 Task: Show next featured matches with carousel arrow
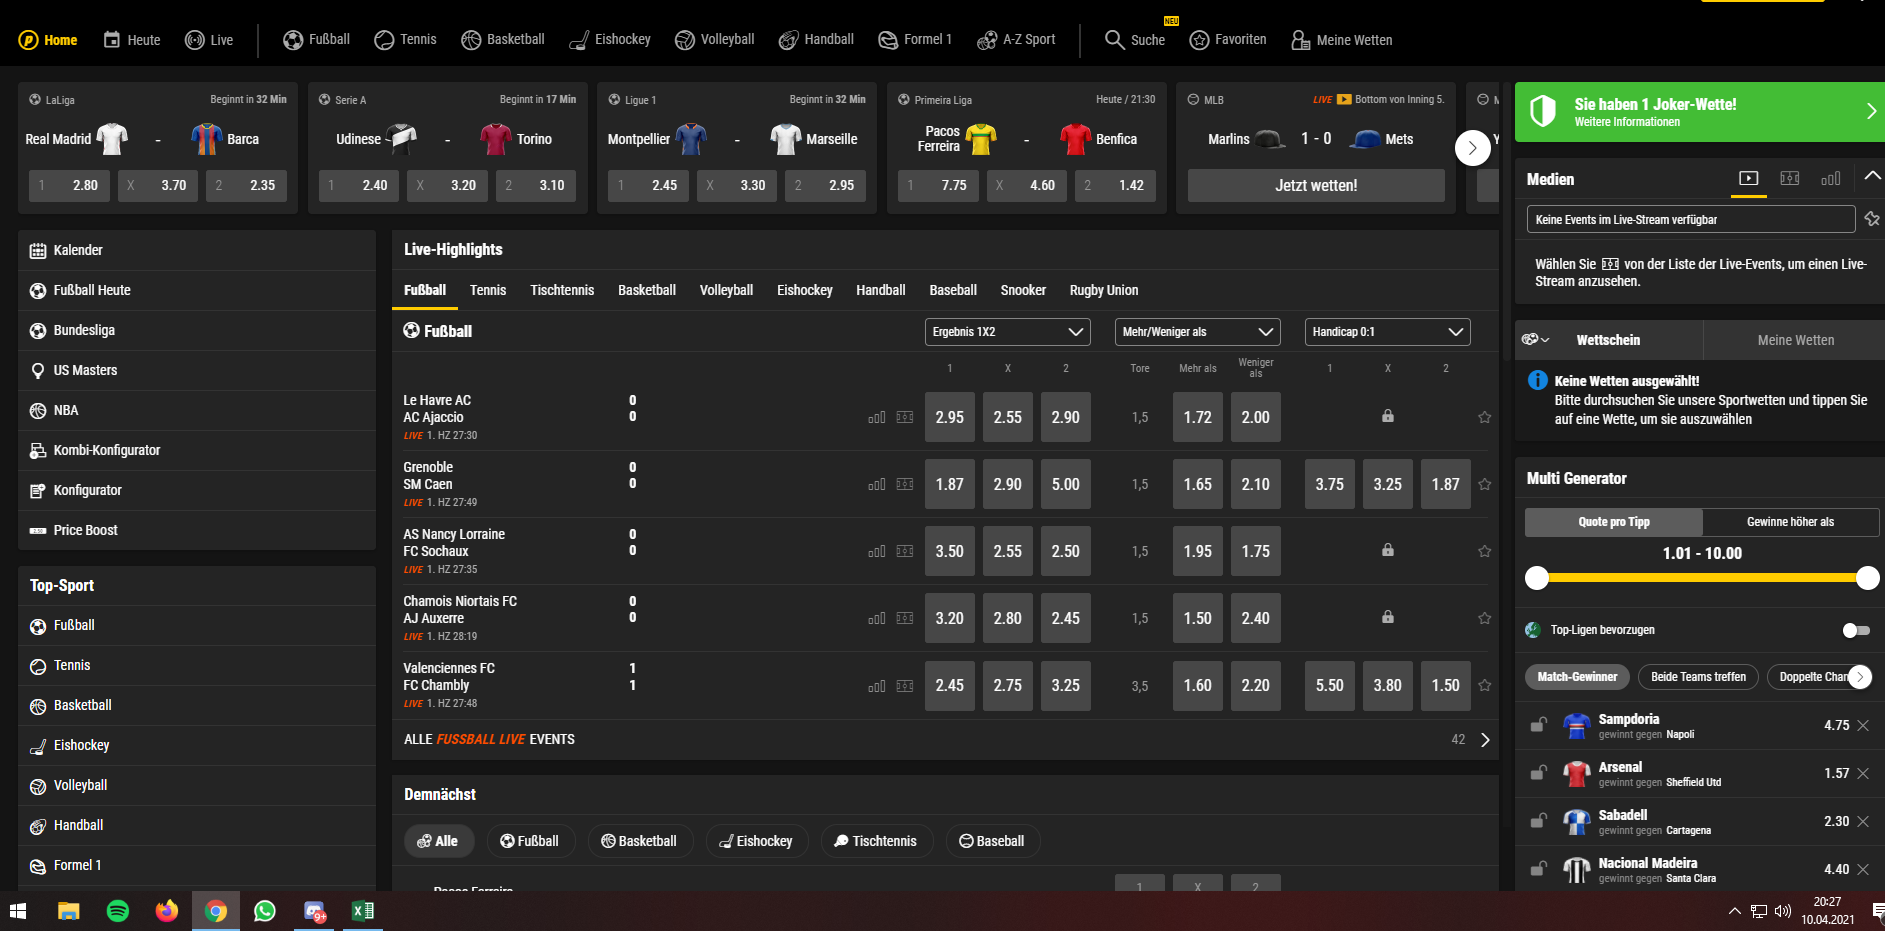(x=1472, y=148)
